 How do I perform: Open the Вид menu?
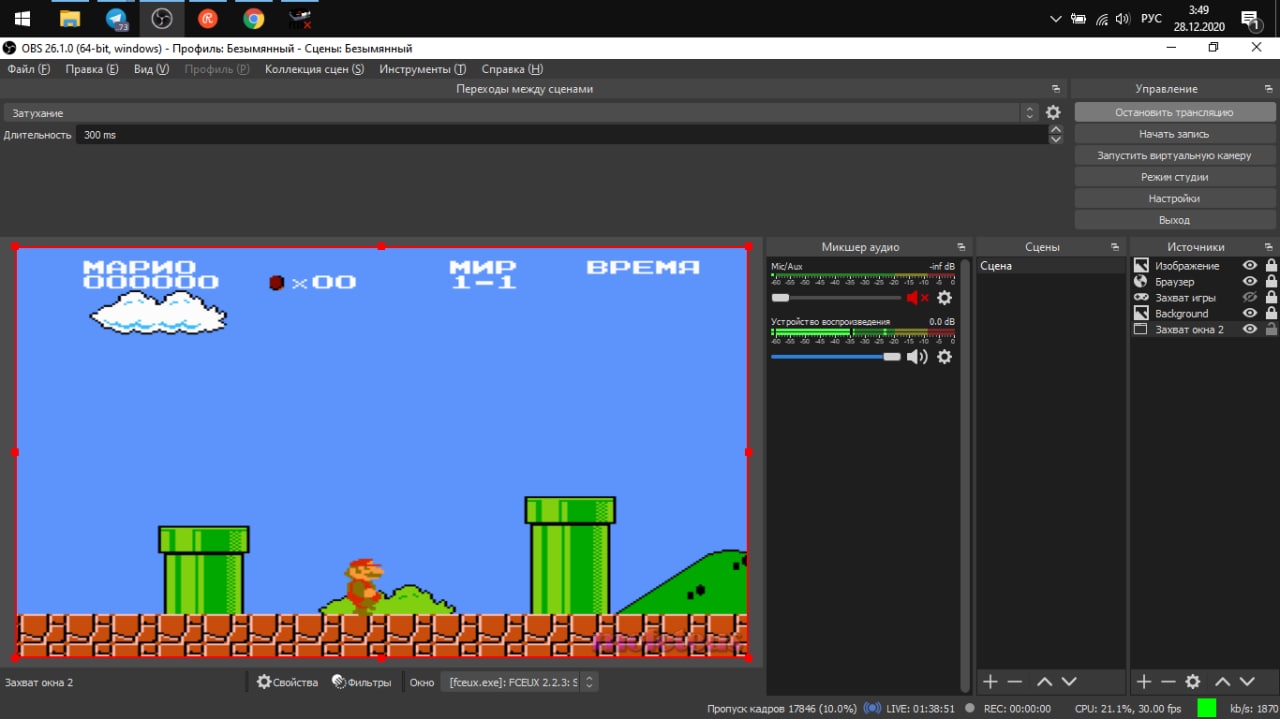click(151, 69)
